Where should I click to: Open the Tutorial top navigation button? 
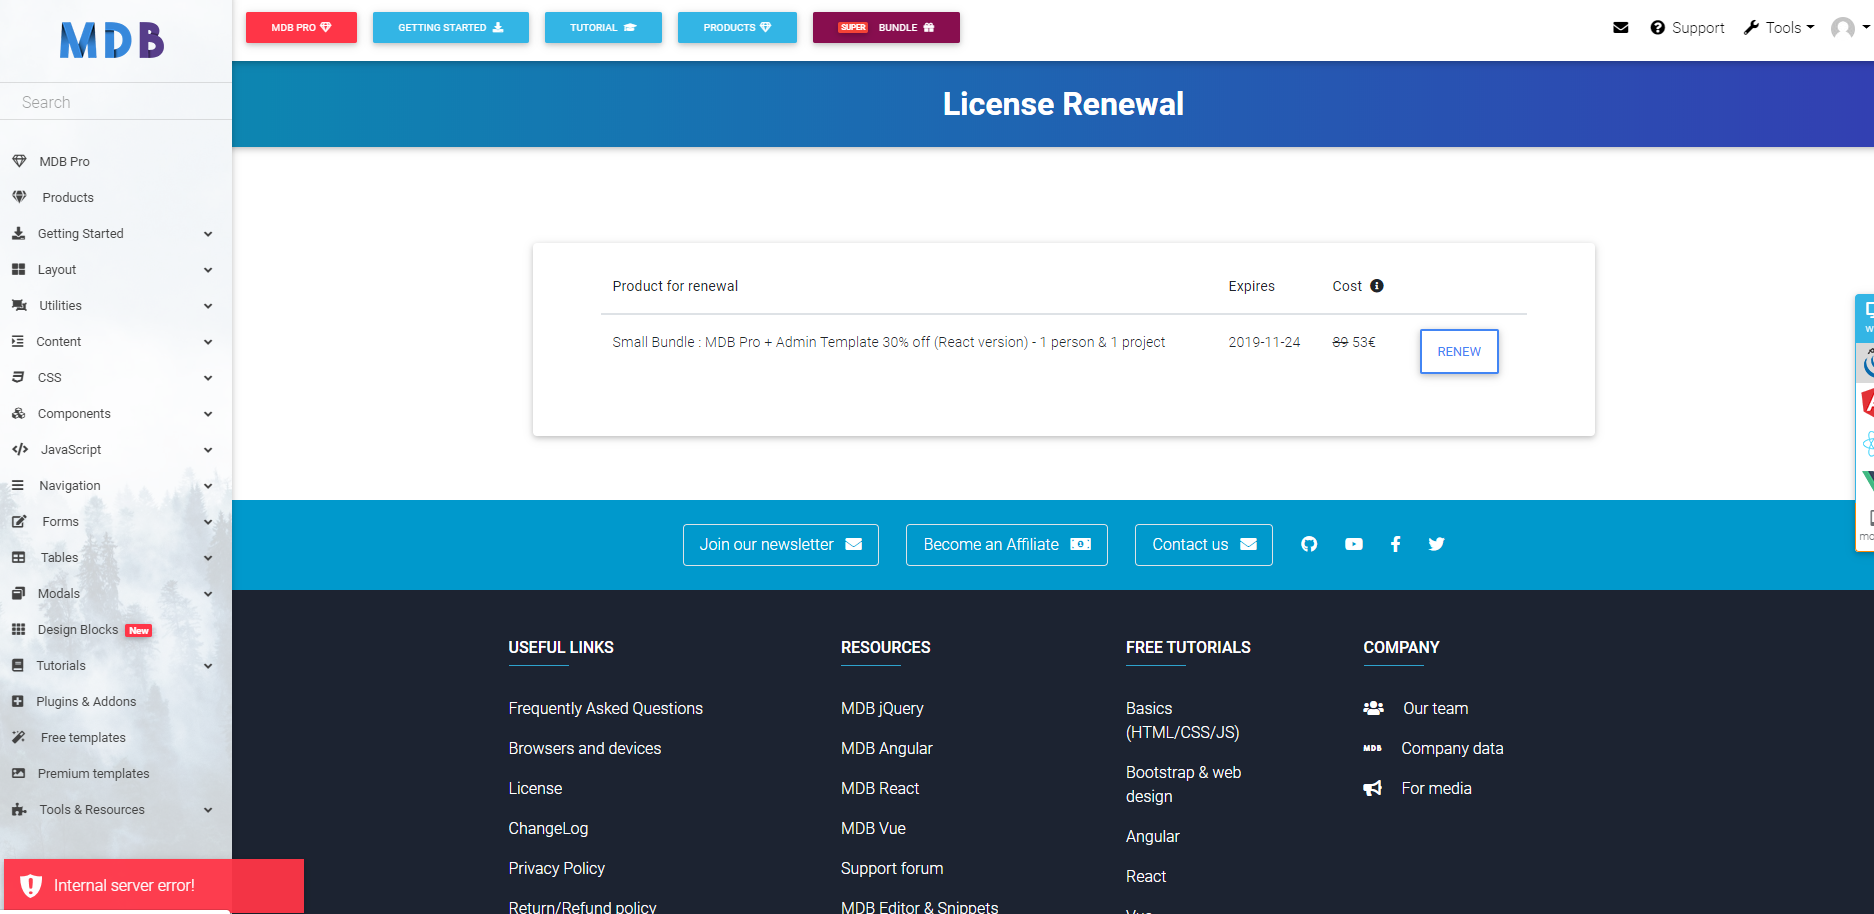pyautogui.click(x=603, y=27)
